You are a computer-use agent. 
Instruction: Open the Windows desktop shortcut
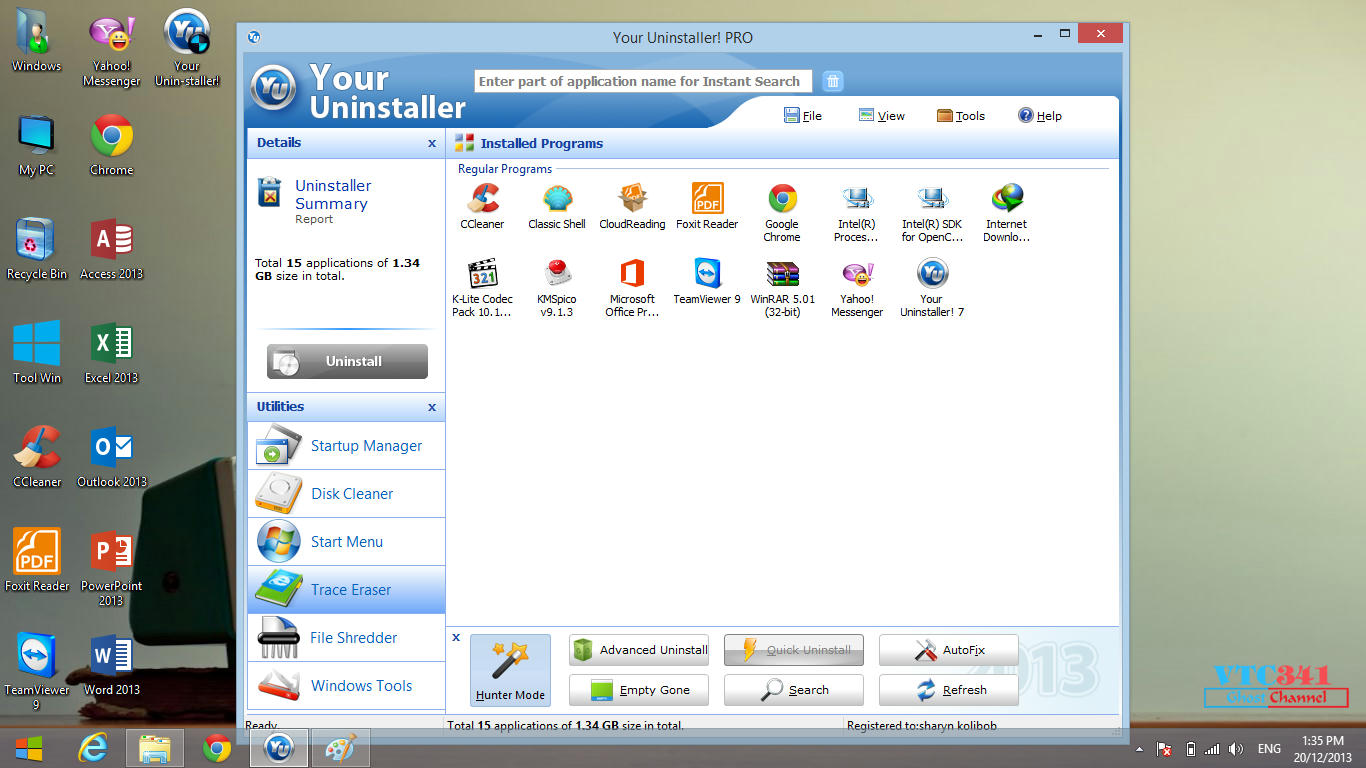point(37,41)
